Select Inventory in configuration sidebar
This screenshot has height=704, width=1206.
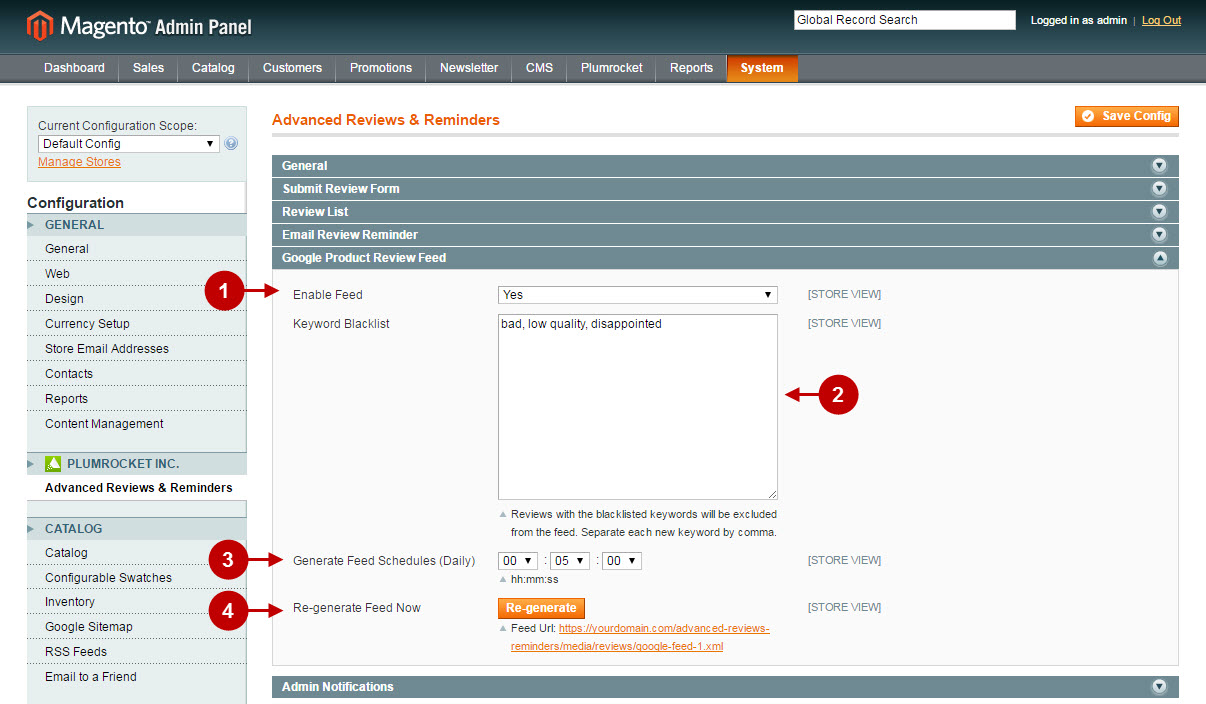tap(70, 602)
